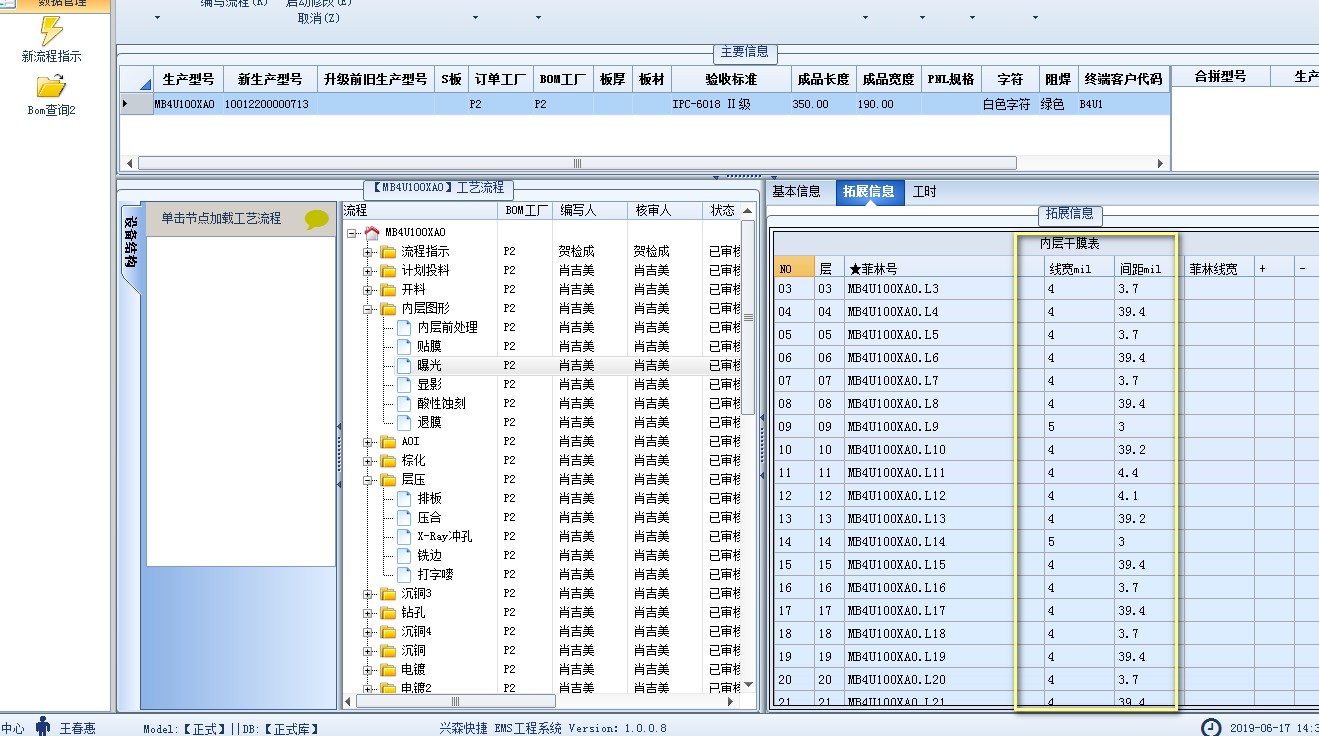Viewport: 1319px width, 736px height.
Task: Click the 取消(Z) toolbar command
Action: click(x=318, y=18)
